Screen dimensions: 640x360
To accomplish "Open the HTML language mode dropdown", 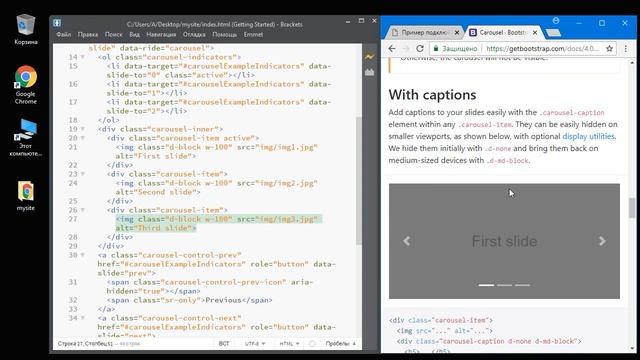I will click(x=289, y=344).
